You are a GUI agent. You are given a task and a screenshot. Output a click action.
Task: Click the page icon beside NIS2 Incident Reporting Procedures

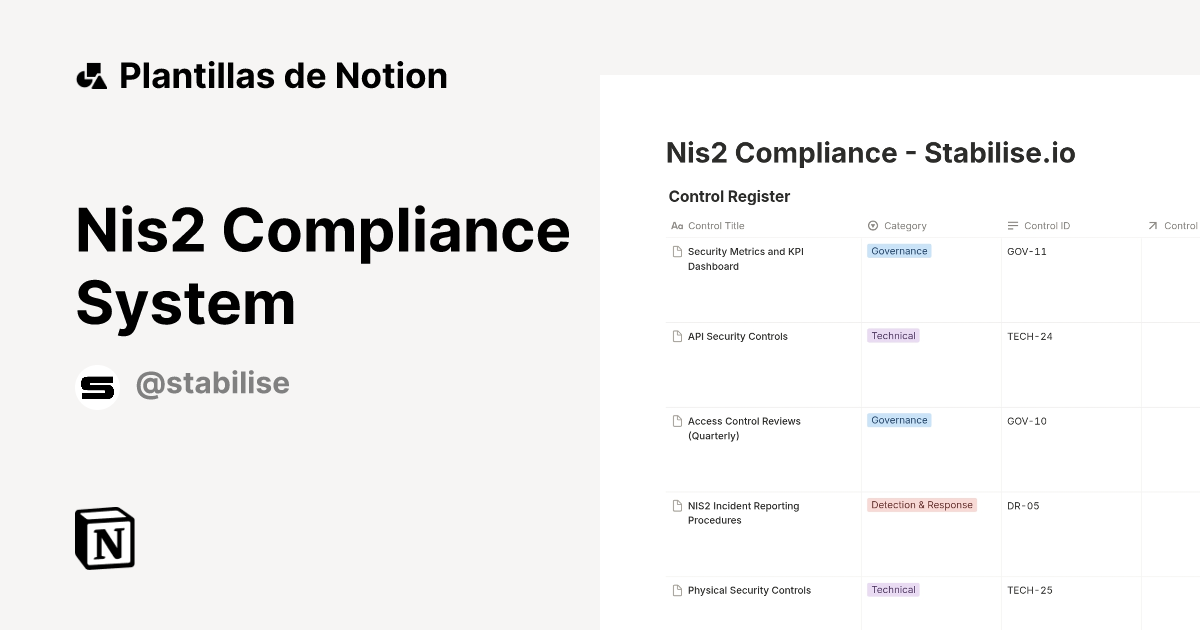676,505
